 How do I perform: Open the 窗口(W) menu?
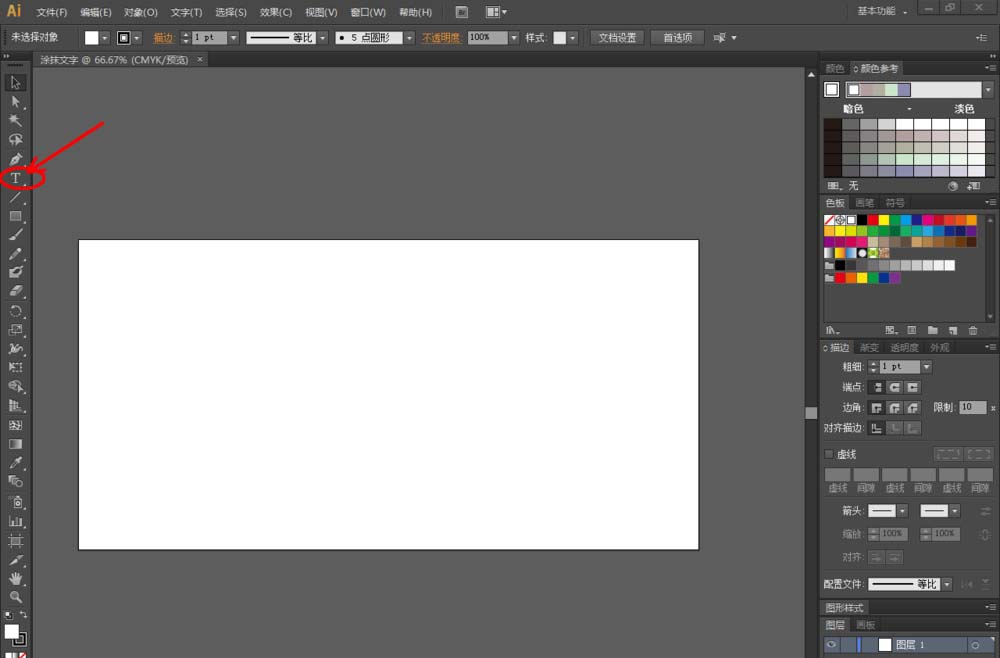point(368,12)
